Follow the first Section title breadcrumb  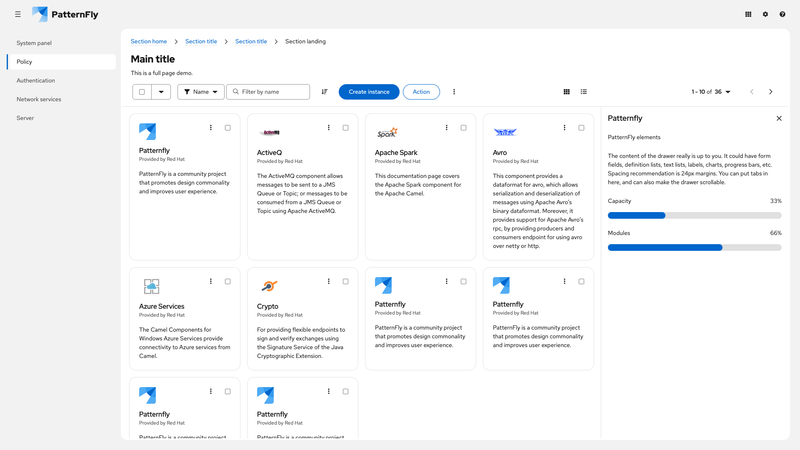(201, 41)
